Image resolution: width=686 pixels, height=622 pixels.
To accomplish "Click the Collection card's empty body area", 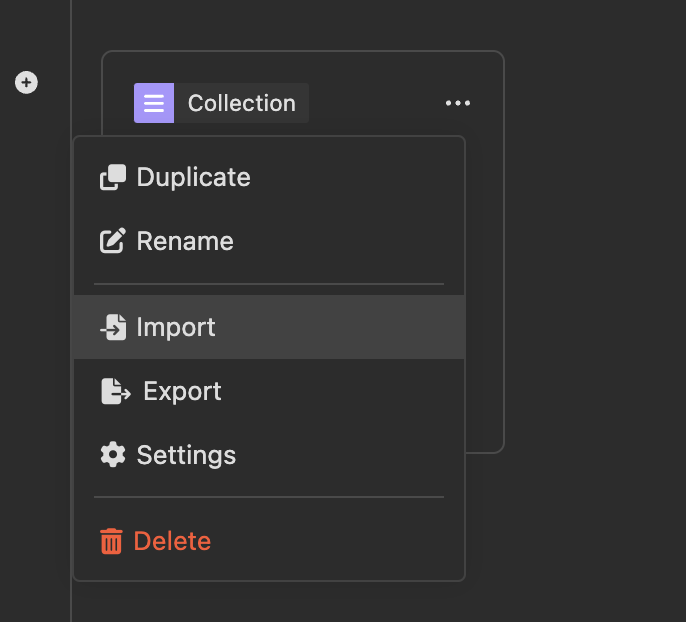I will [484, 300].
